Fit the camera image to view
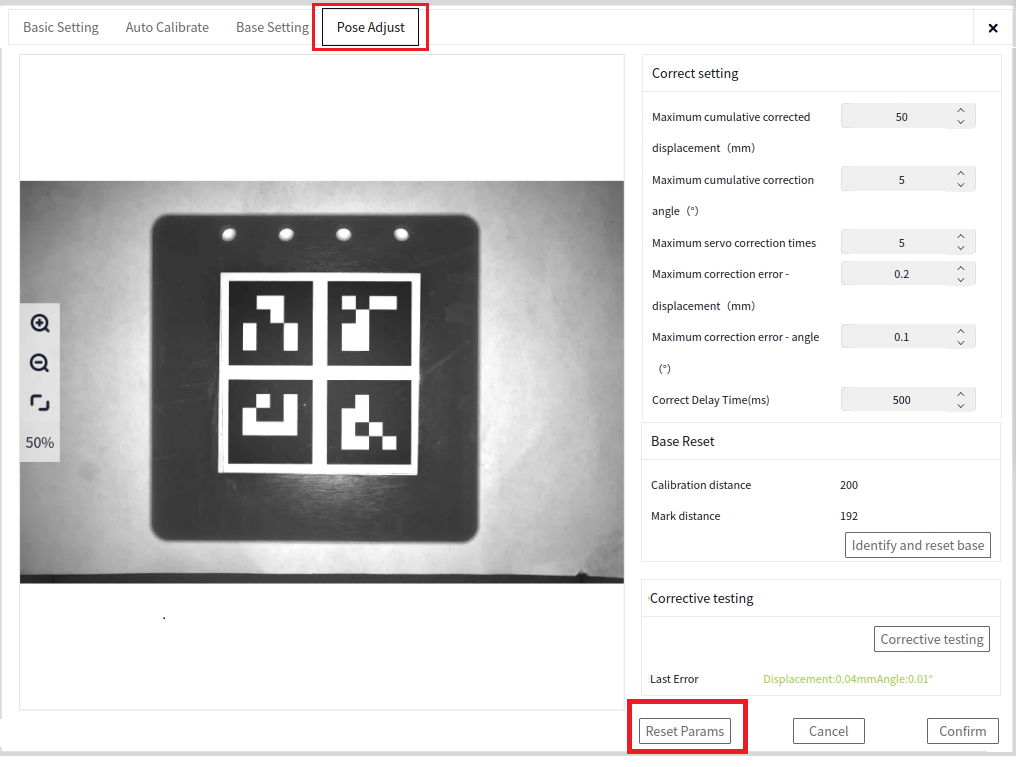This screenshot has height=767, width=1019. point(40,403)
